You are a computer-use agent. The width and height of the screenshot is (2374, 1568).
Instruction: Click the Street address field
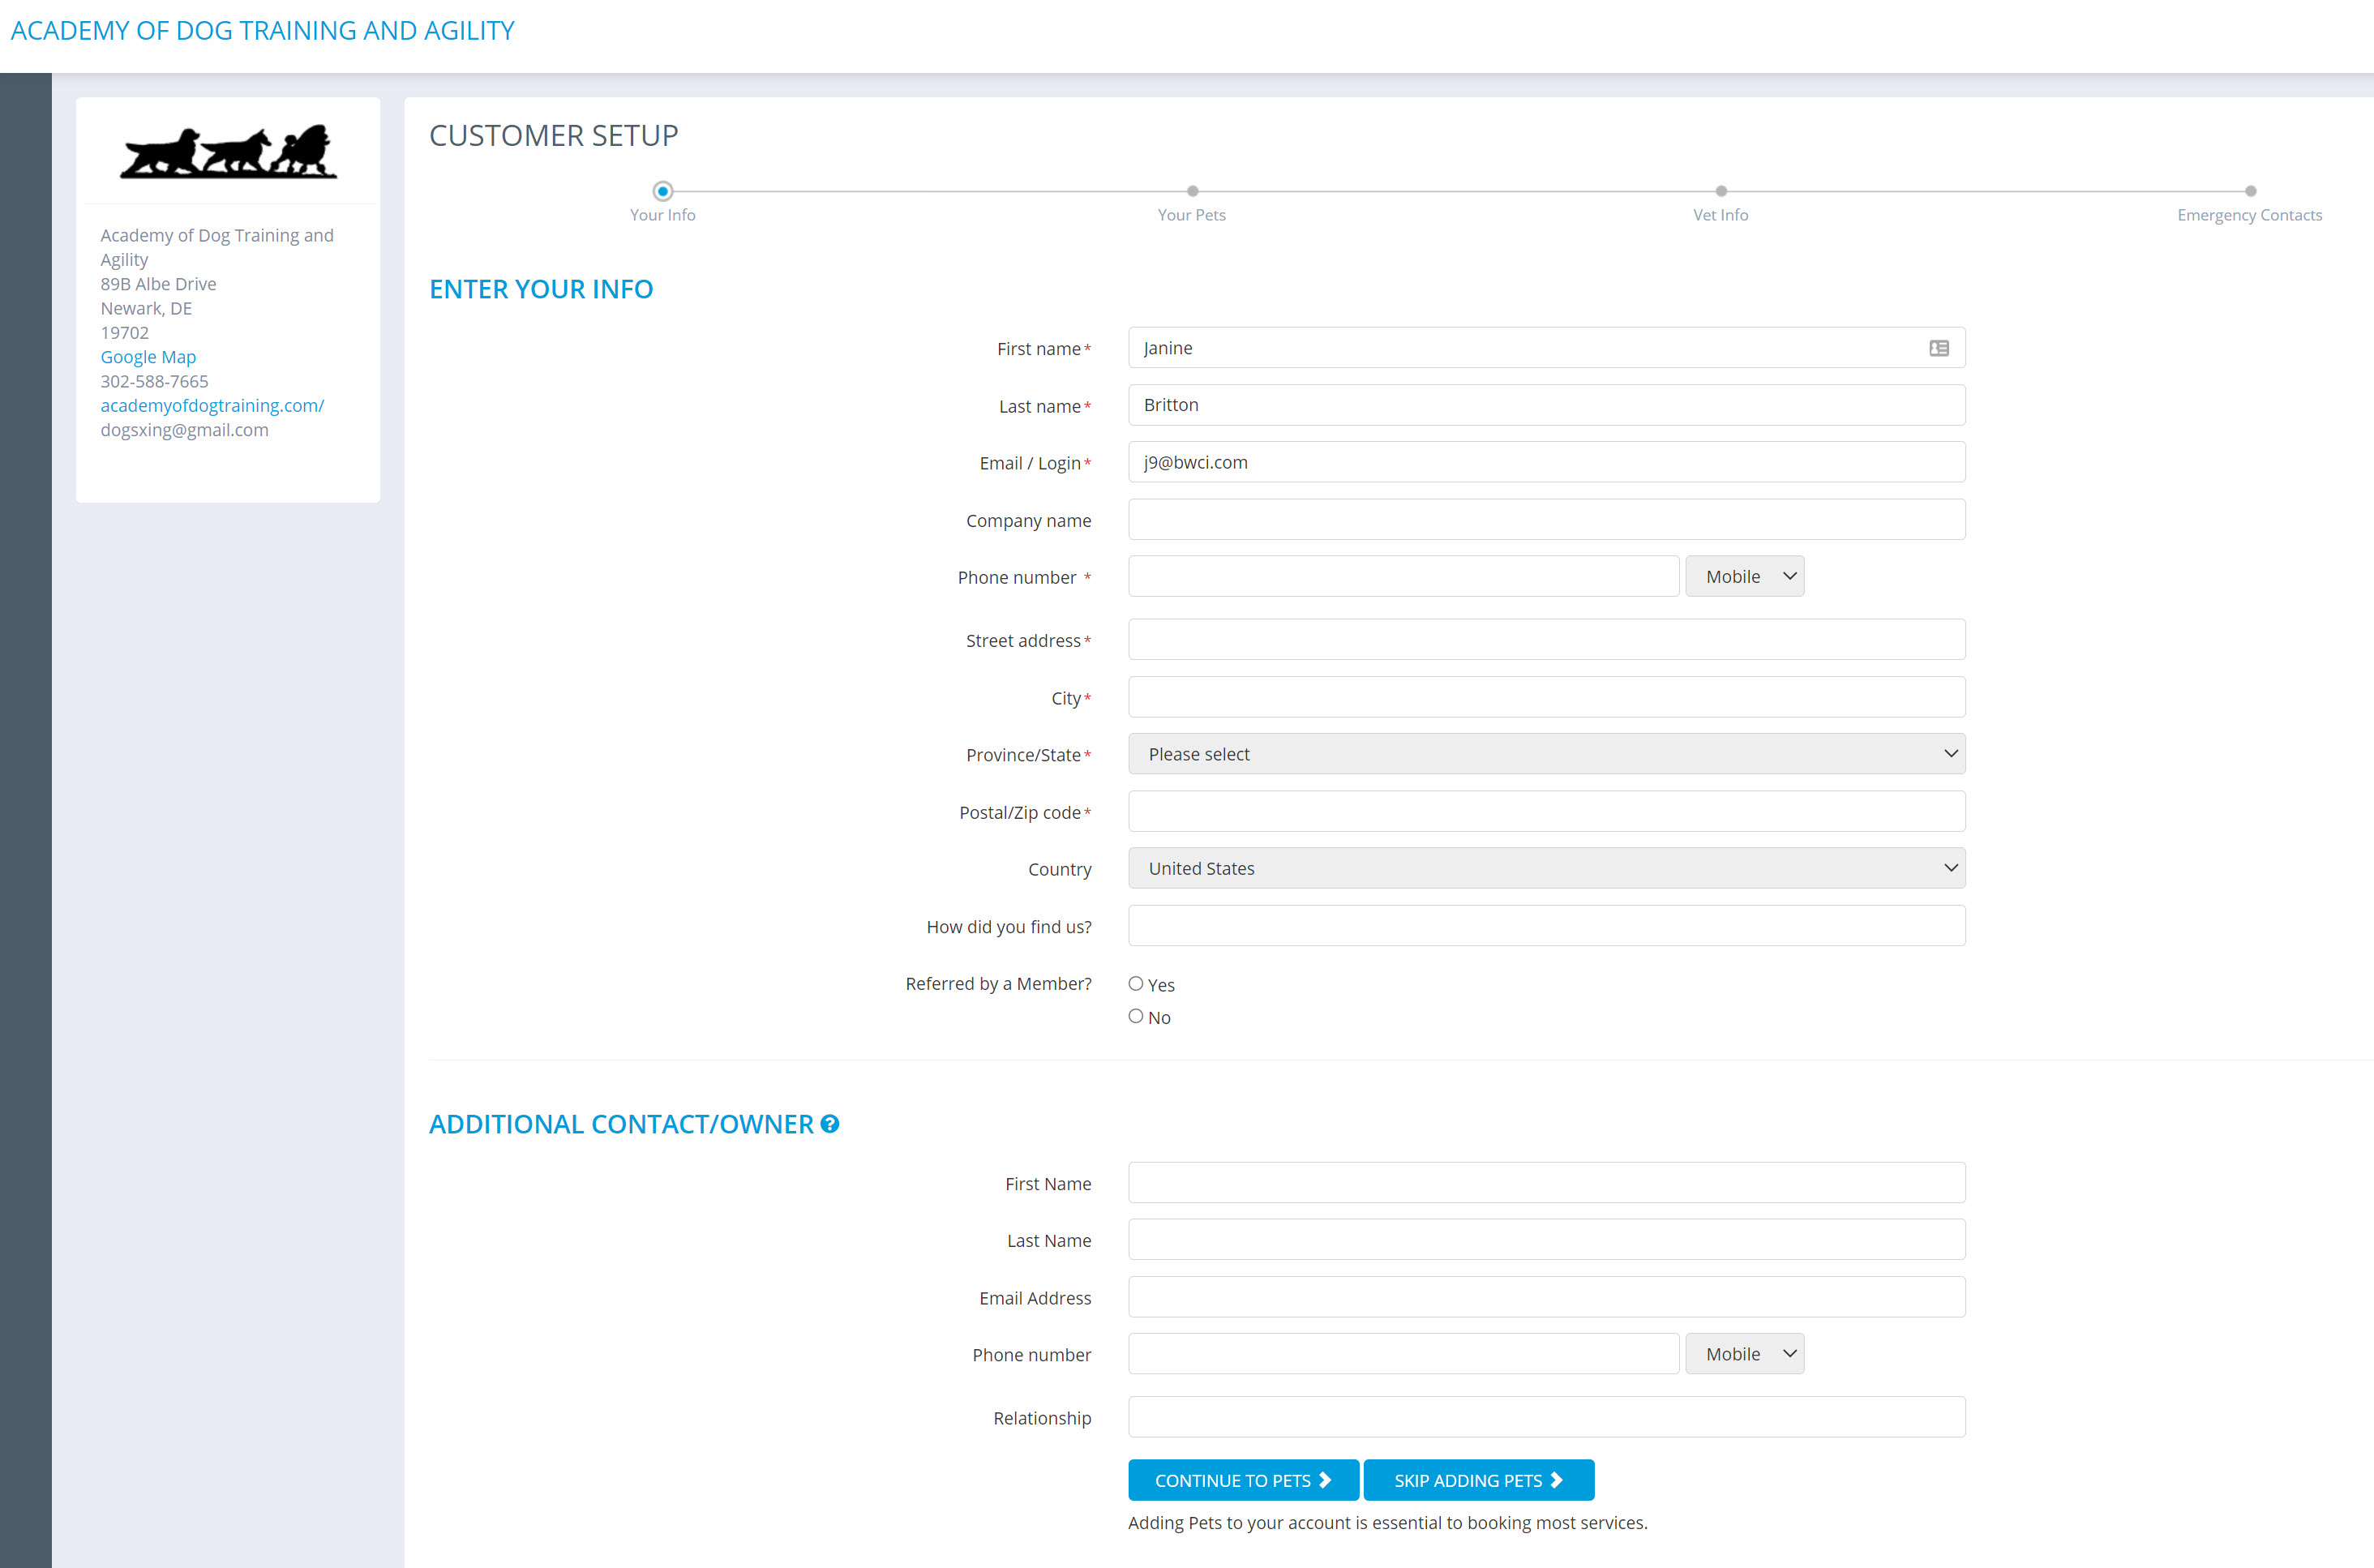coord(1546,640)
